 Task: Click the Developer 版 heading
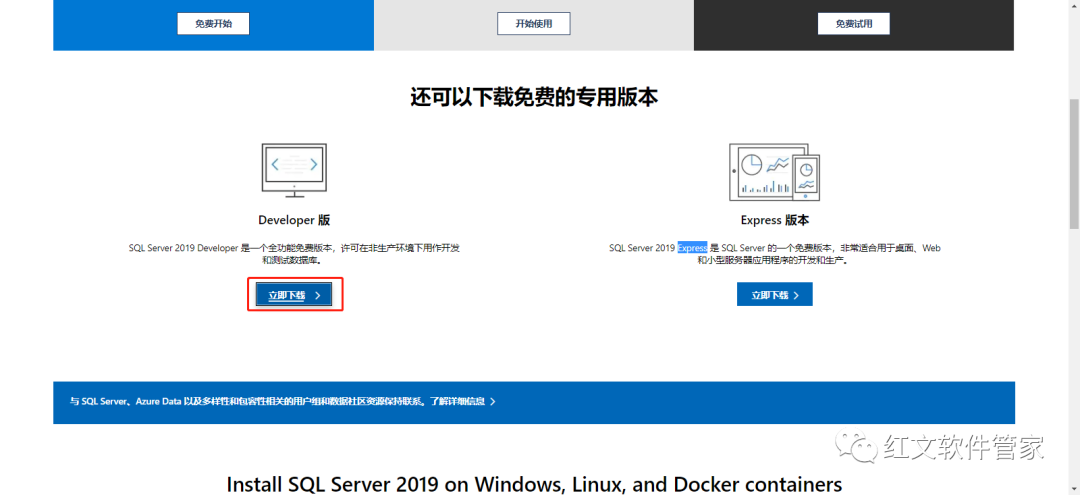pos(294,220)
